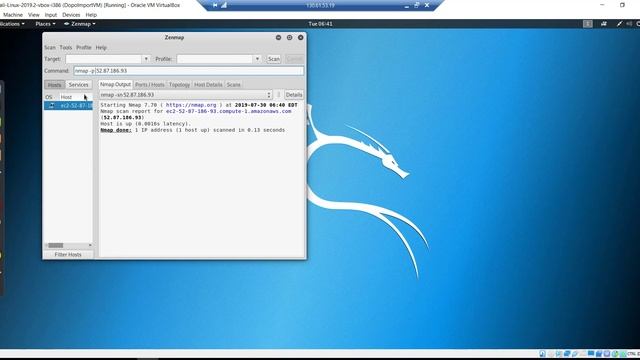Click the VirtualBox network status icon
This screenshot has width=640, height=360.
[x=567, y=353]
